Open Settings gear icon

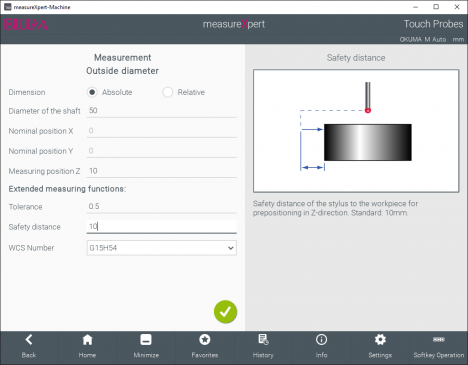(x=380, y=340)
